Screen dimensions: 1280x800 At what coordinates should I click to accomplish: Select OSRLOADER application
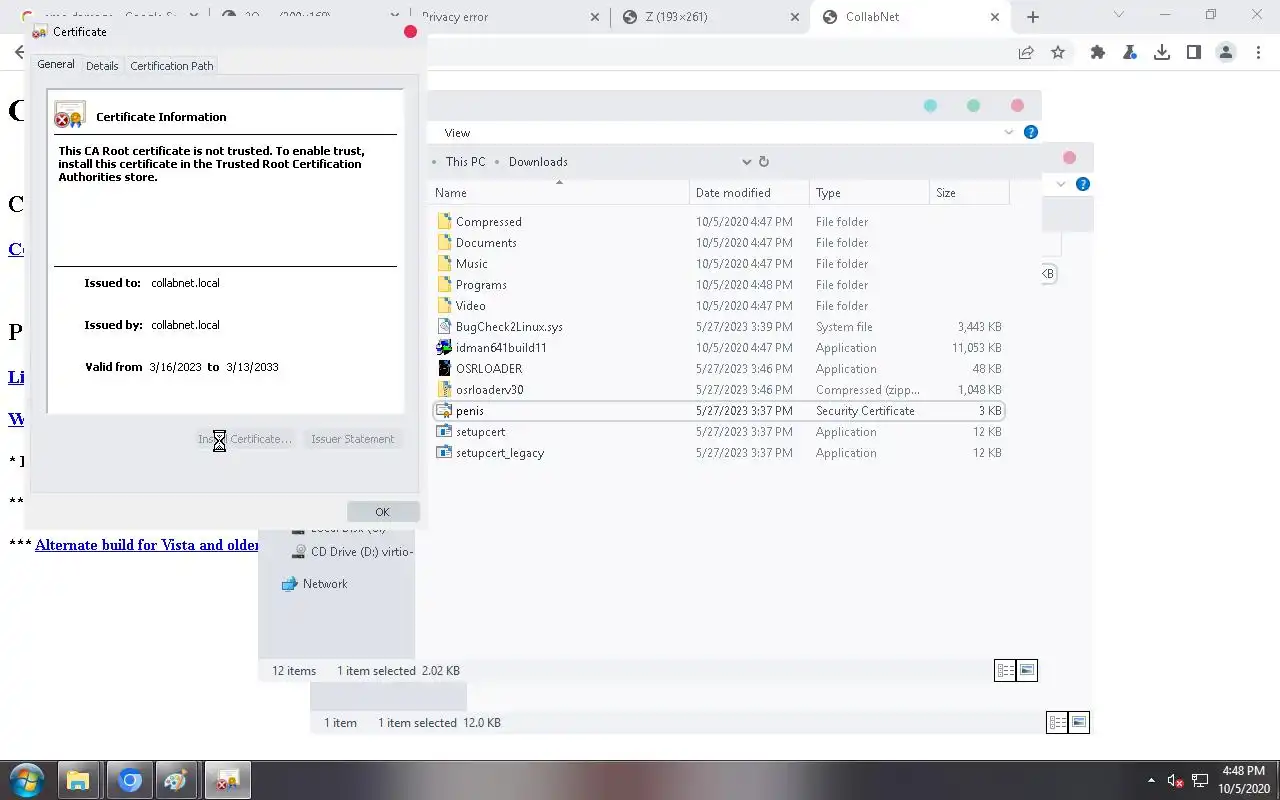[719, 369]
